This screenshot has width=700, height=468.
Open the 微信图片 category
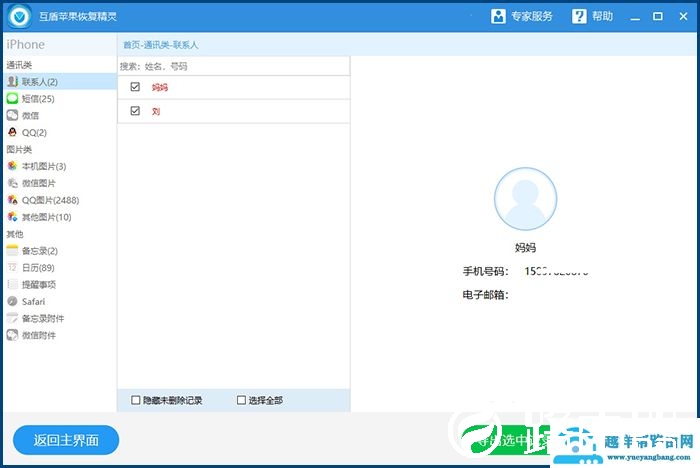click(39, 184)
